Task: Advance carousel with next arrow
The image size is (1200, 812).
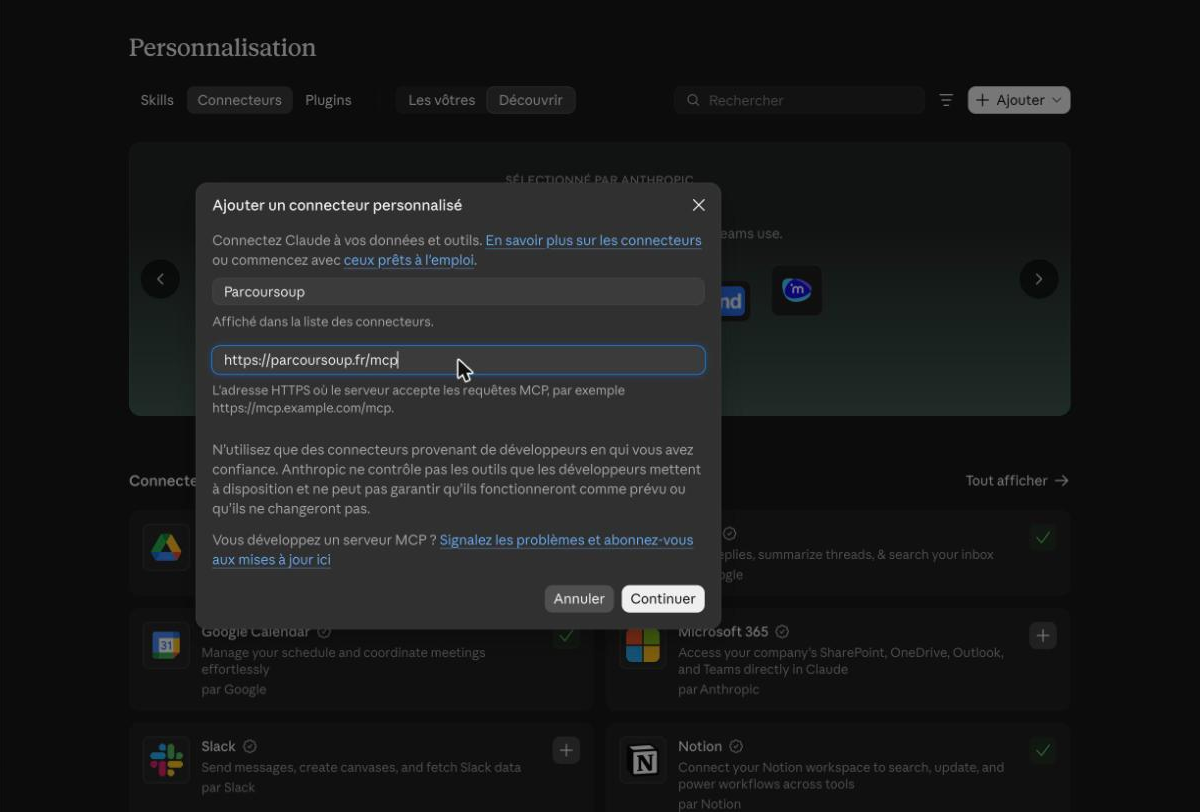Action: (x=1039, y=279)
